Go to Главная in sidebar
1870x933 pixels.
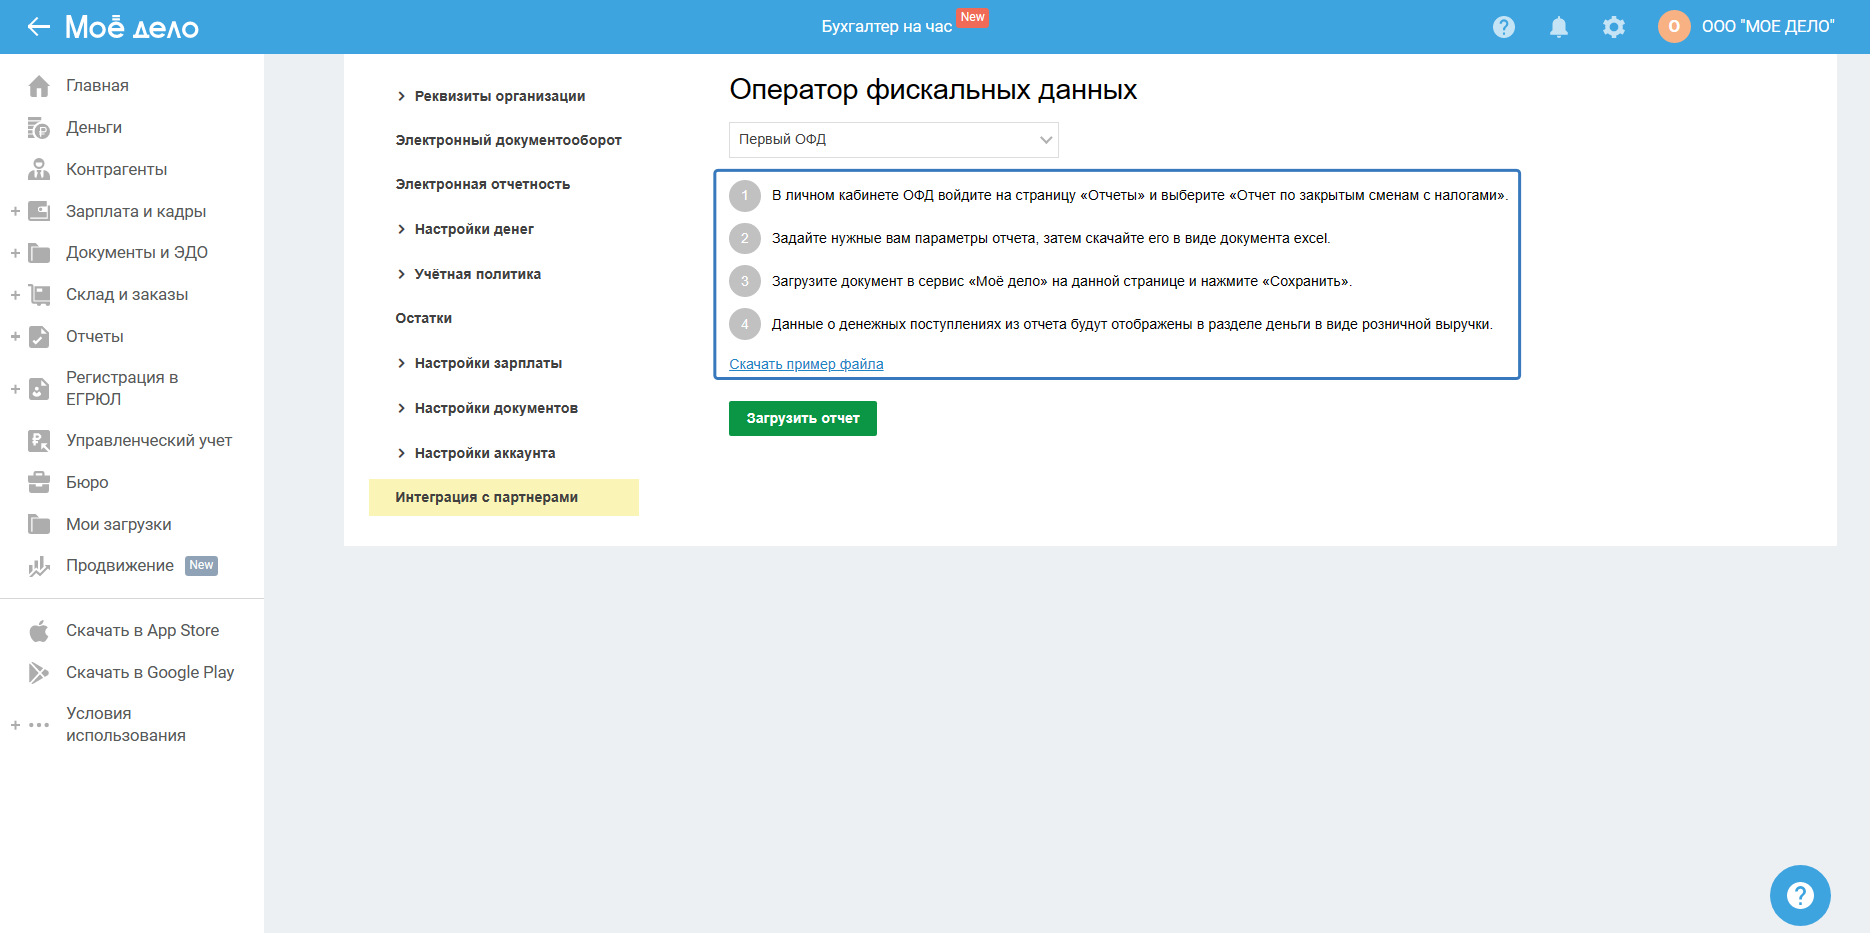coord(97,86)
